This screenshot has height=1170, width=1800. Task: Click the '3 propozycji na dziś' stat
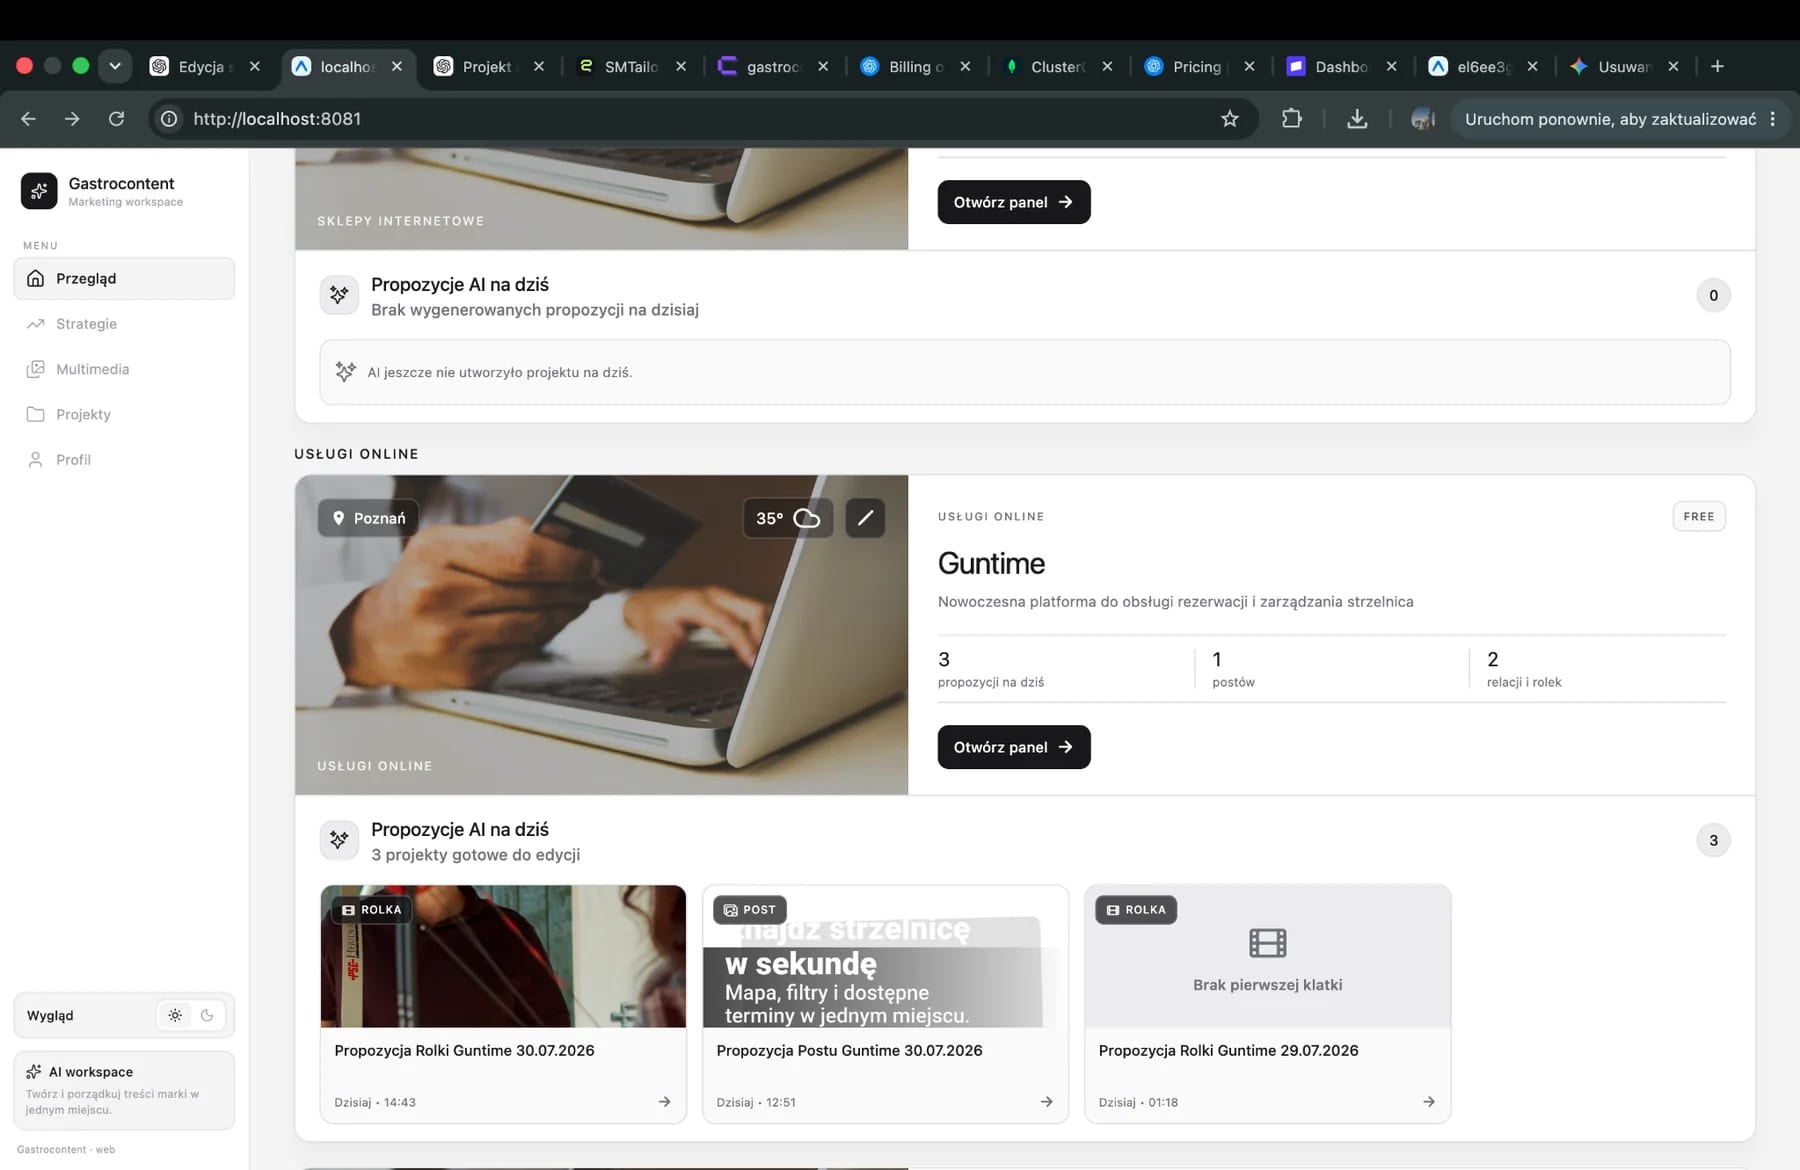pyautogui.click(x=991, y=669)
